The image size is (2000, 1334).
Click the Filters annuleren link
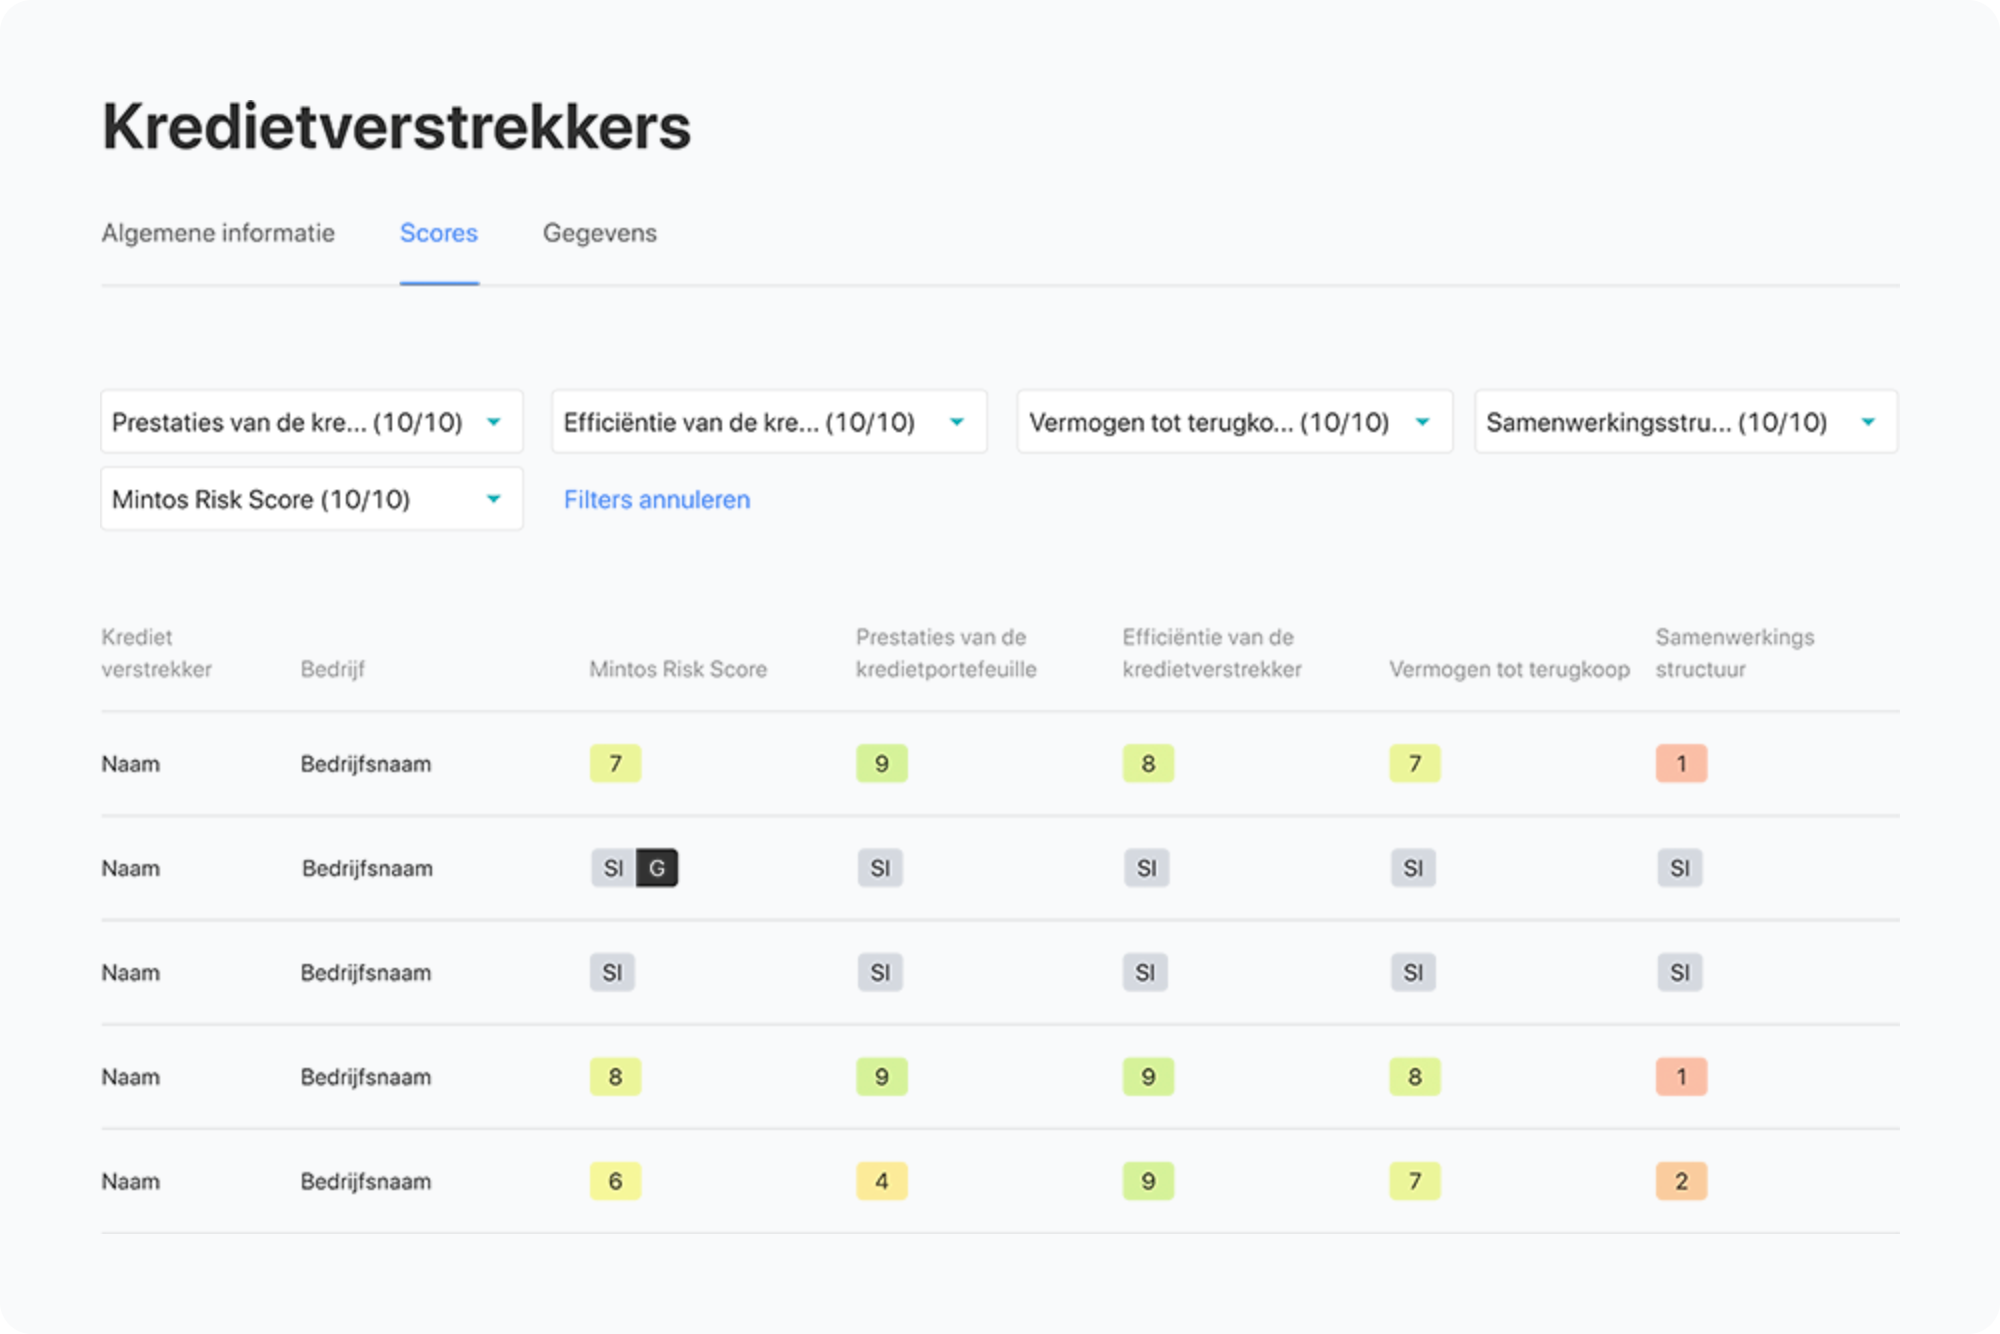click(657, 500)
